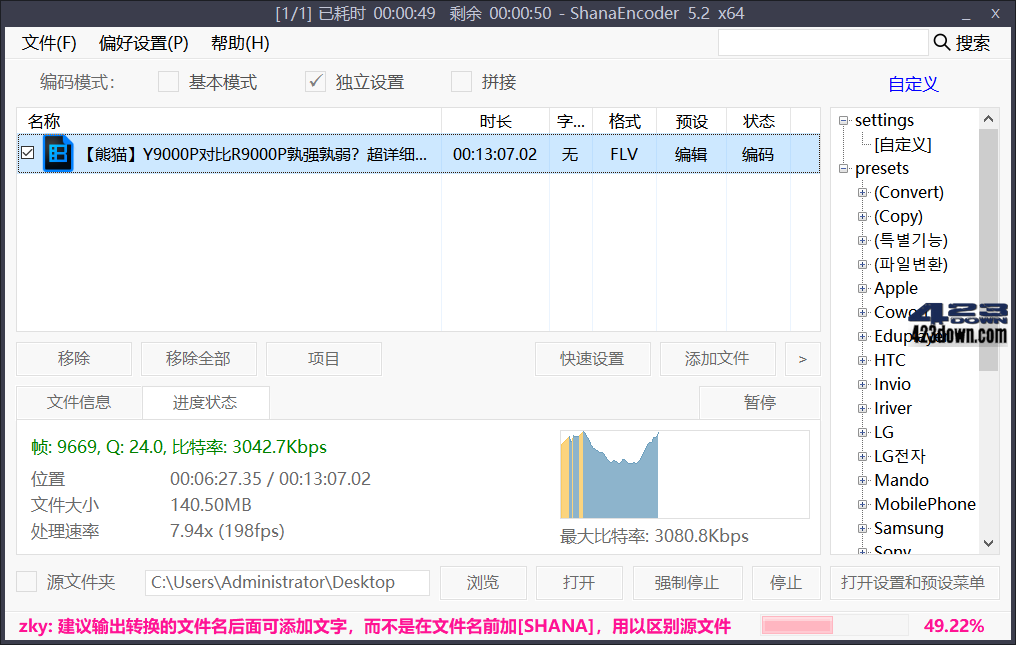This screenshot has width=1016, height=645.
Task: Switch to the 文件信息 tab
Action: click(79, 402)
